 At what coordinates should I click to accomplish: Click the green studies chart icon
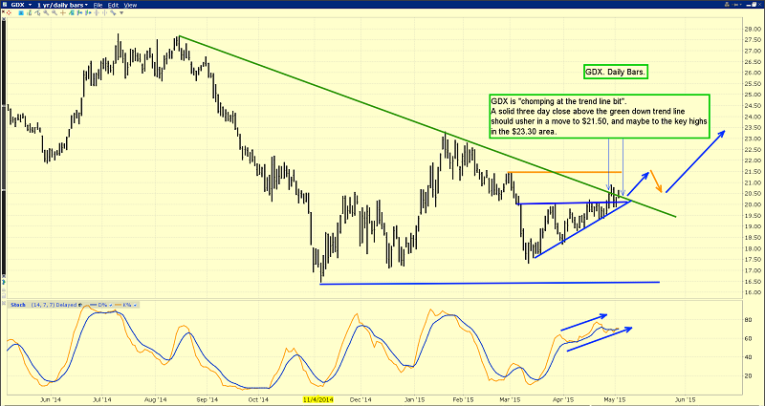pyautogui.click(x=71, y=13)
